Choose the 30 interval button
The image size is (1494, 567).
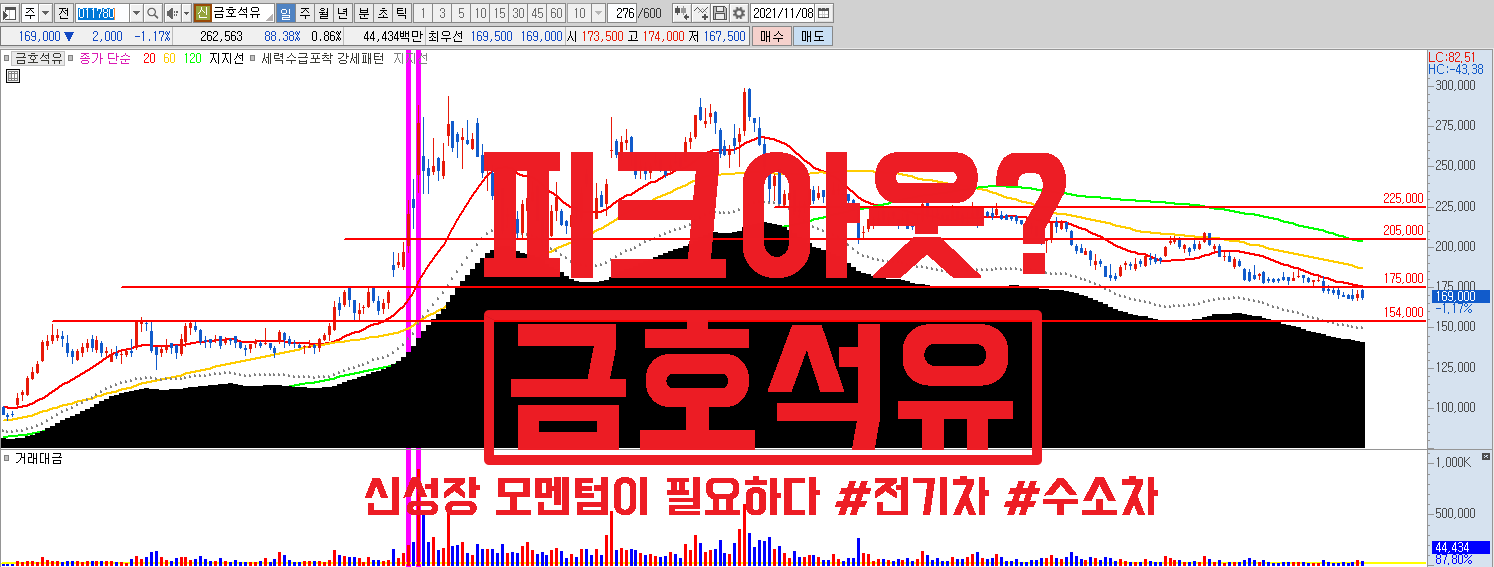[518, 13]
